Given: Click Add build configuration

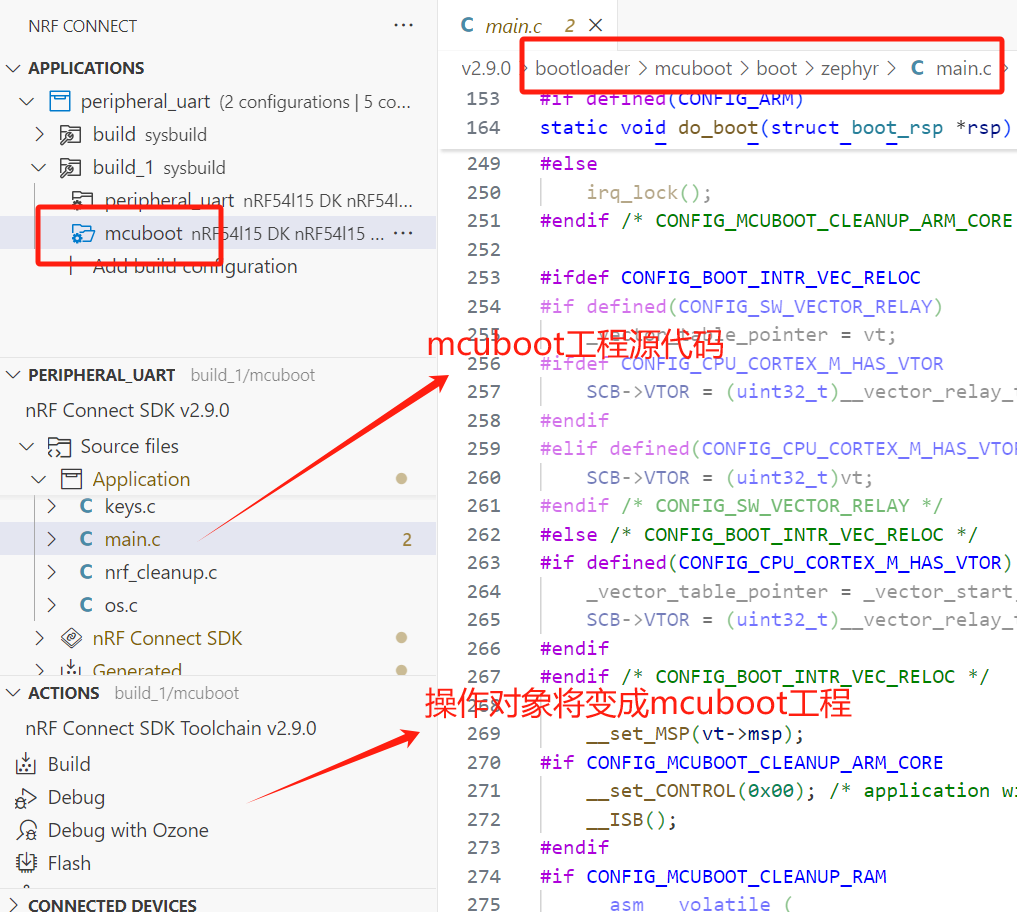Looking at the screenshot, I should pos(195,267).
